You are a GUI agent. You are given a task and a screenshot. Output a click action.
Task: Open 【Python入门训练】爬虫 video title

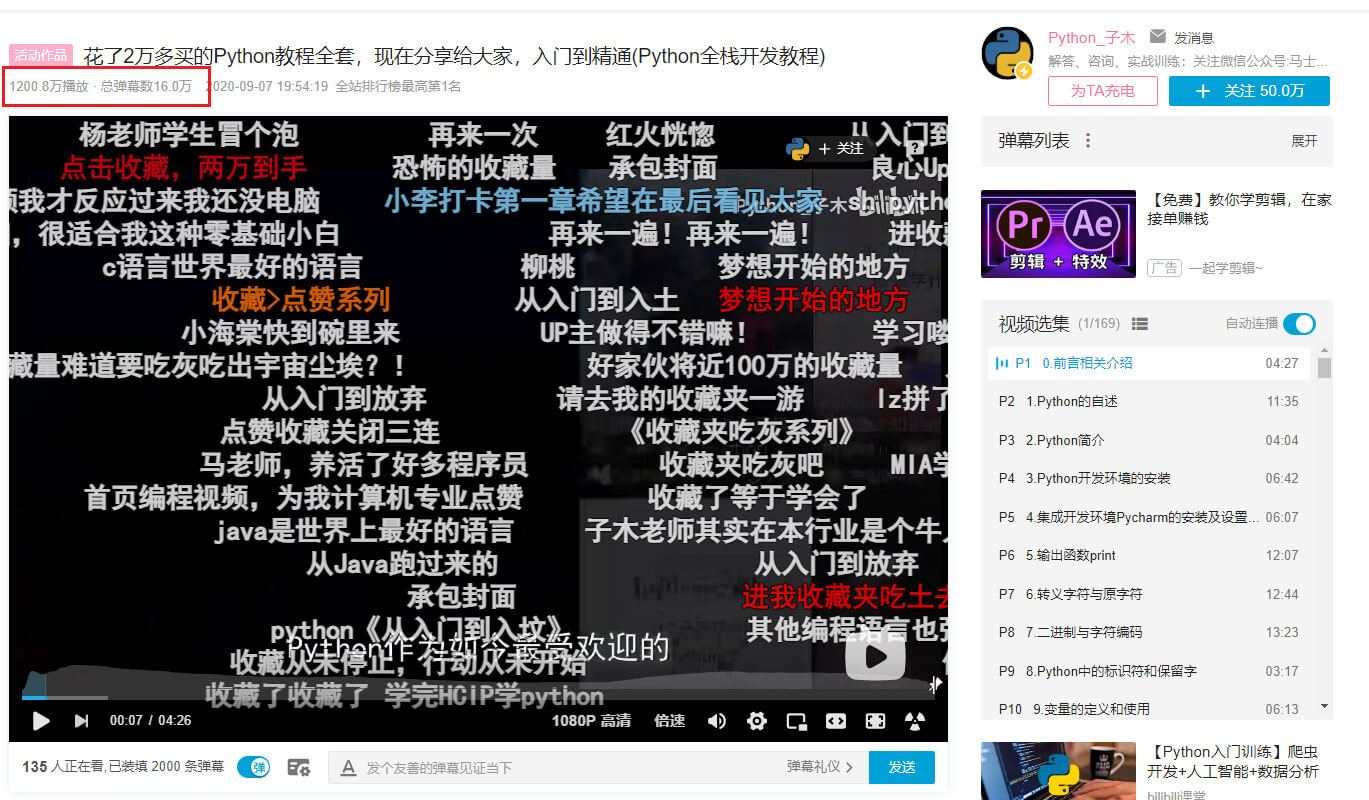click(x=1234, y=761)
